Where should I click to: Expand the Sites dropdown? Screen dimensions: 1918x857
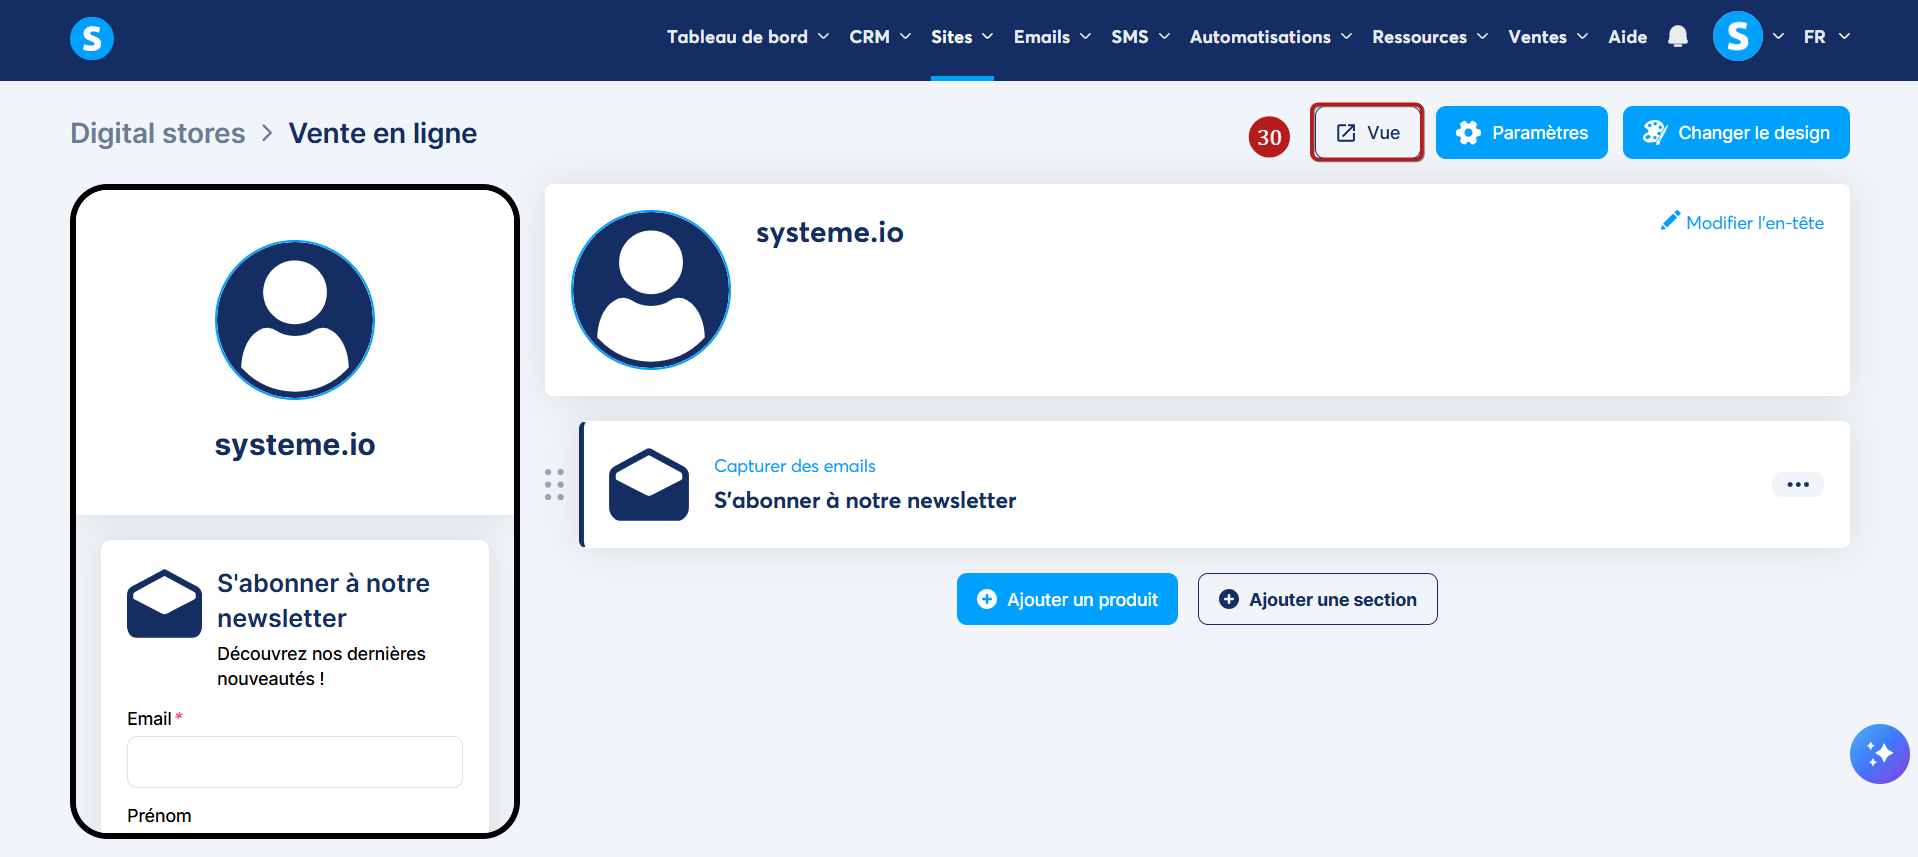coord(962,37)
